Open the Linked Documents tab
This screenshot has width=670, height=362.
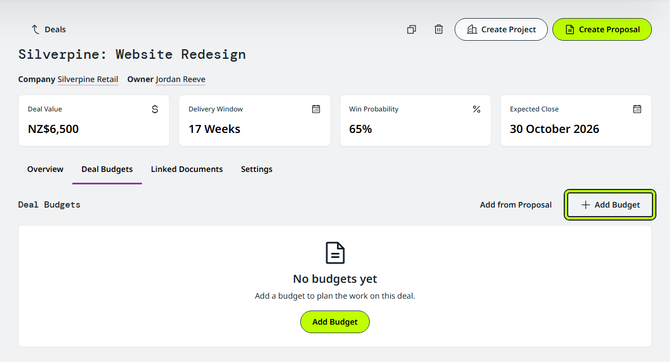[x=187, y=169]
